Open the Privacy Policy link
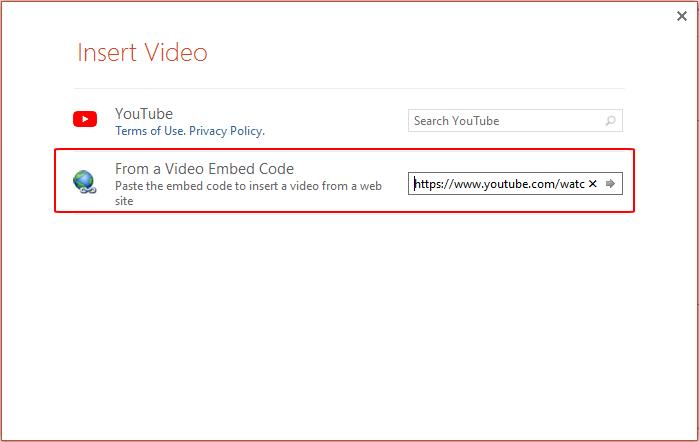Viewport: 699px width, 442px height. (226, 131)
